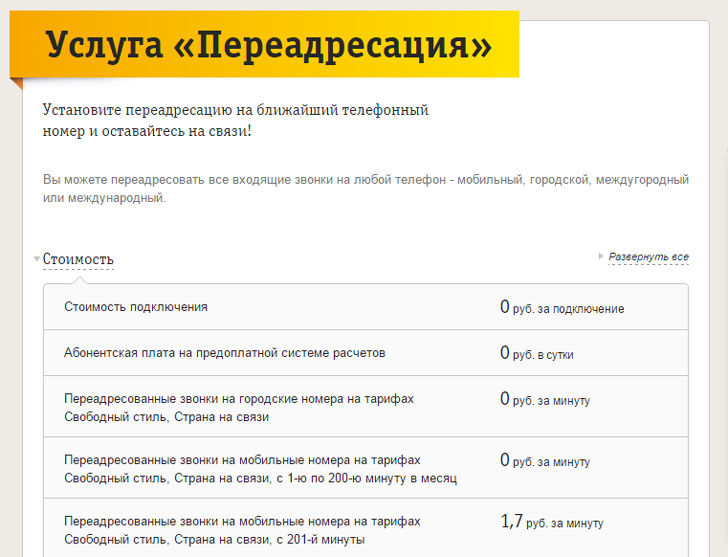Click the intro text Установите переадресацию
This screenshot has height=557, width=728.
236,120
